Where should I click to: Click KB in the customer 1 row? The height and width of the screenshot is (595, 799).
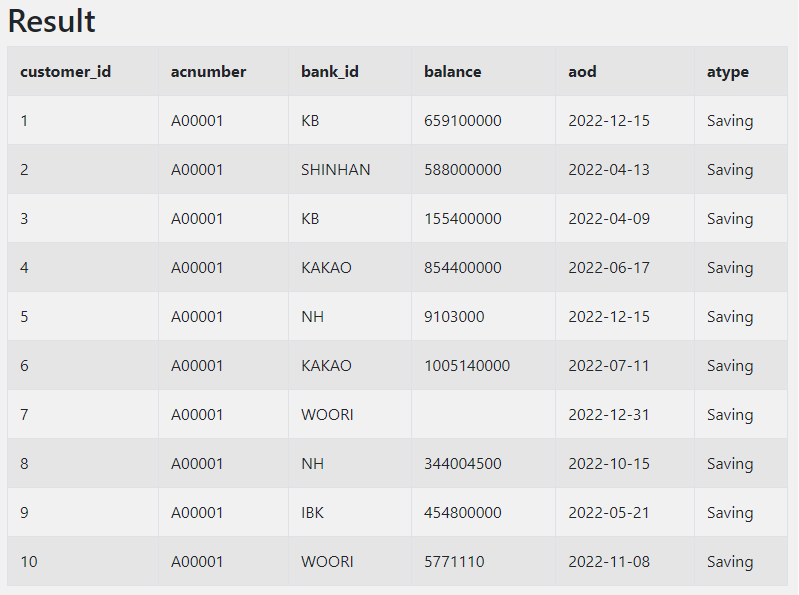(310, 121)
